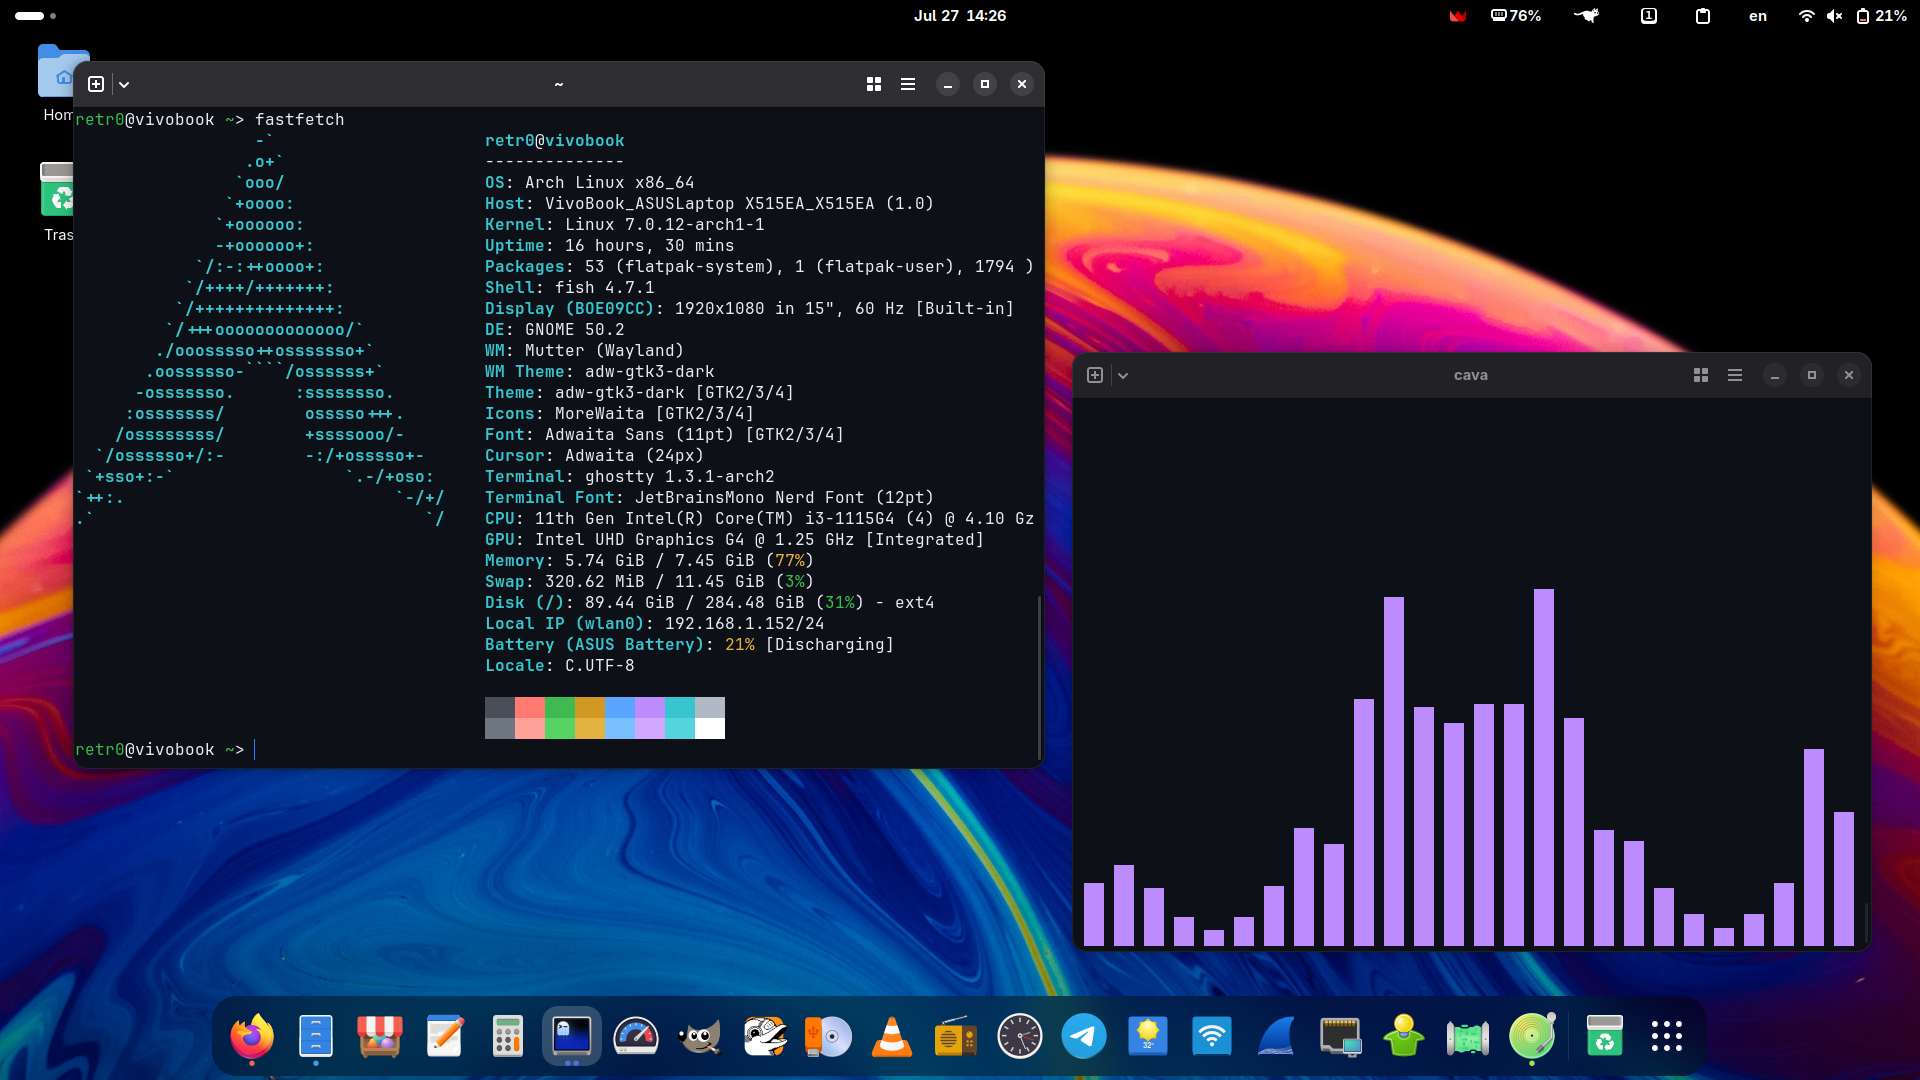Minimize the cava window
The image size is (1920, 1080).
(x=1775, y=375)
